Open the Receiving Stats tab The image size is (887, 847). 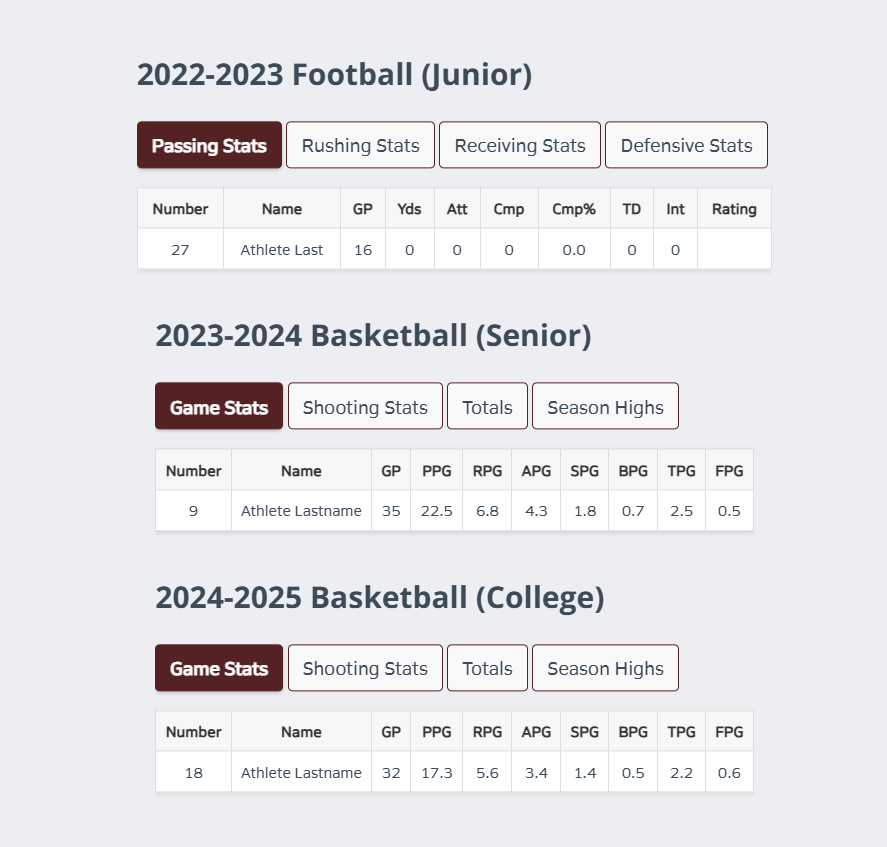pyautogui.click(x=520, y=145)
